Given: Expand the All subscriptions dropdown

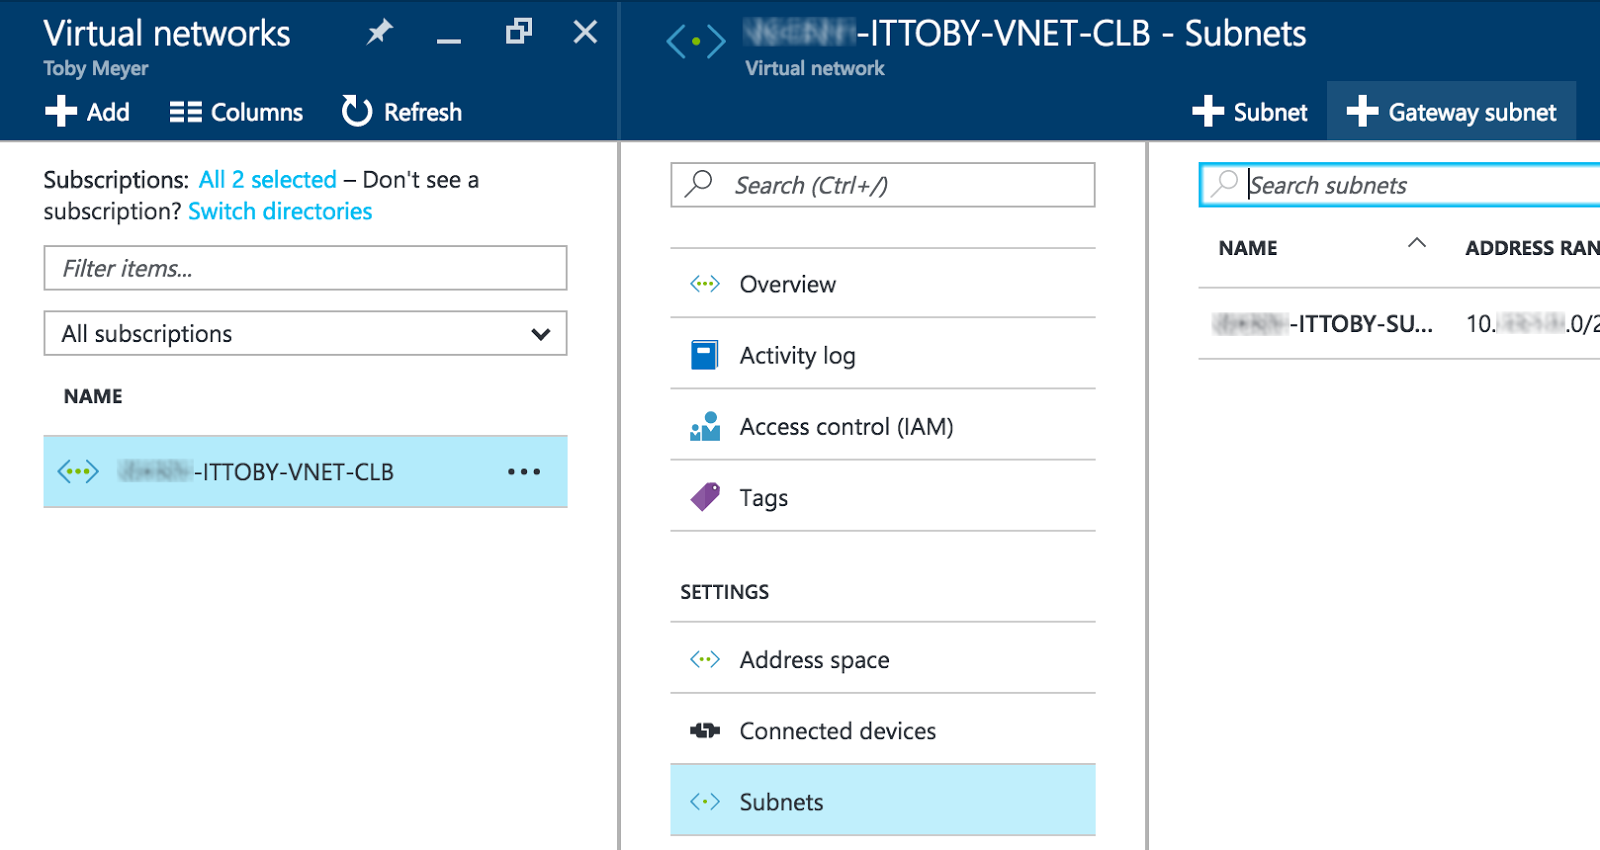Looking at the screenshot, I should 305,333.
